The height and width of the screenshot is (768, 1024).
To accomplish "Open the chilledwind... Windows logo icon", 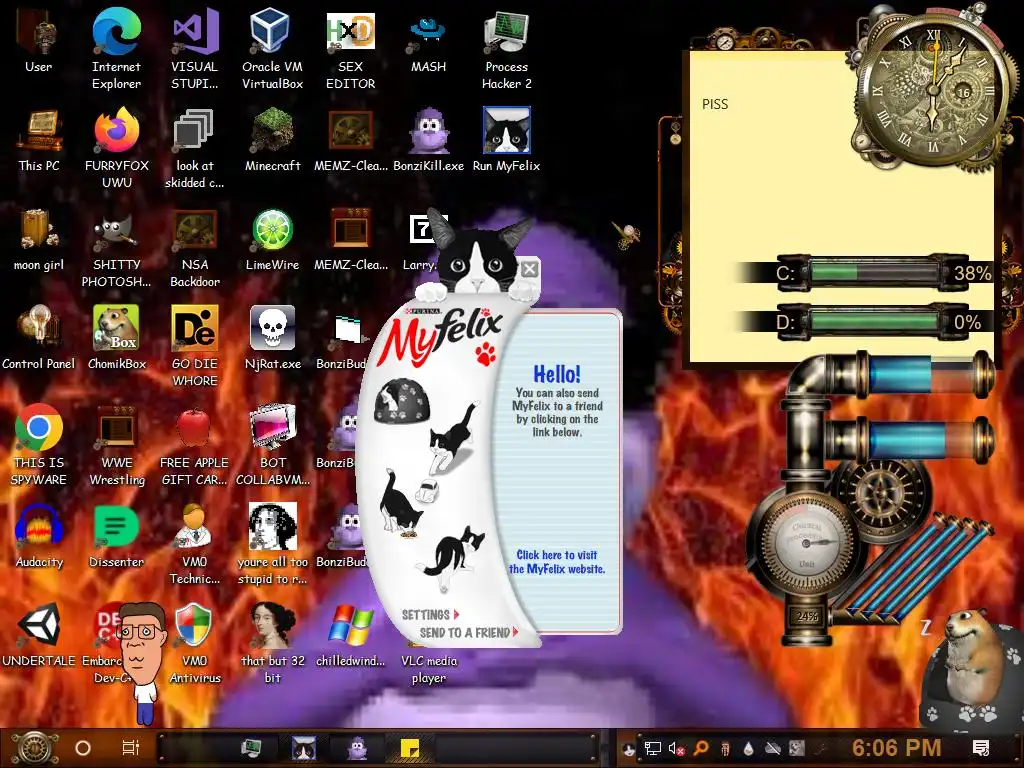I will (351, 626).
